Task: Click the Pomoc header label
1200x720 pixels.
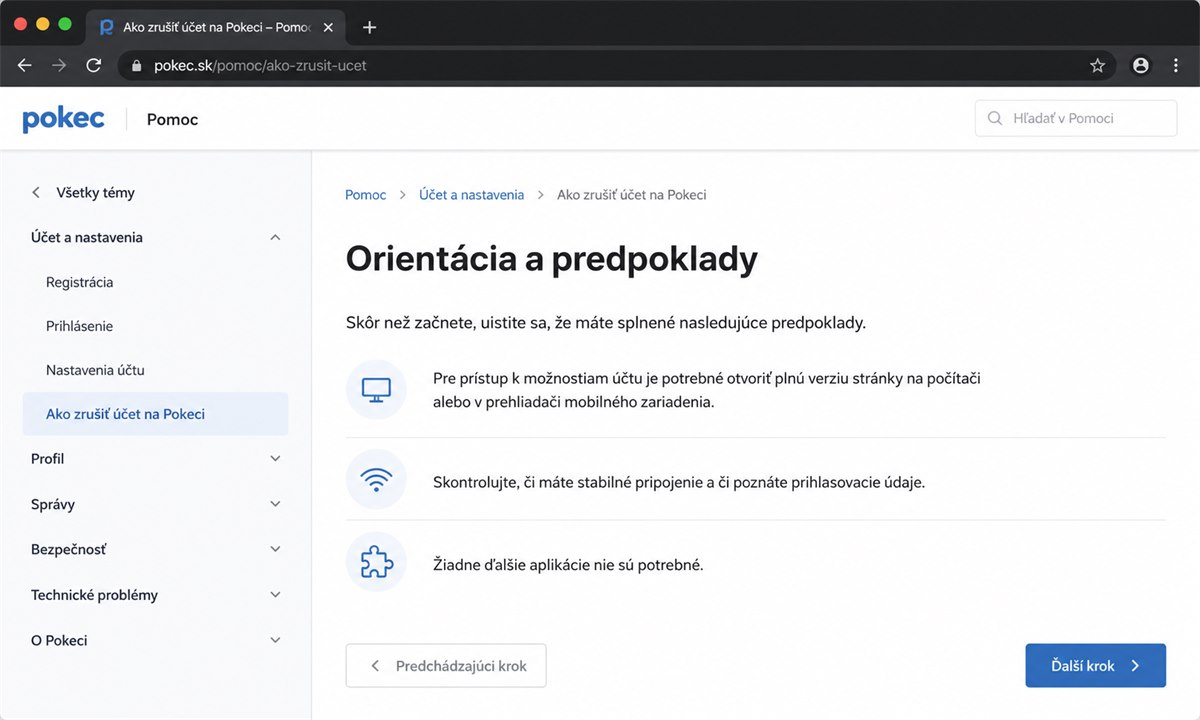Action: (172, 119)
